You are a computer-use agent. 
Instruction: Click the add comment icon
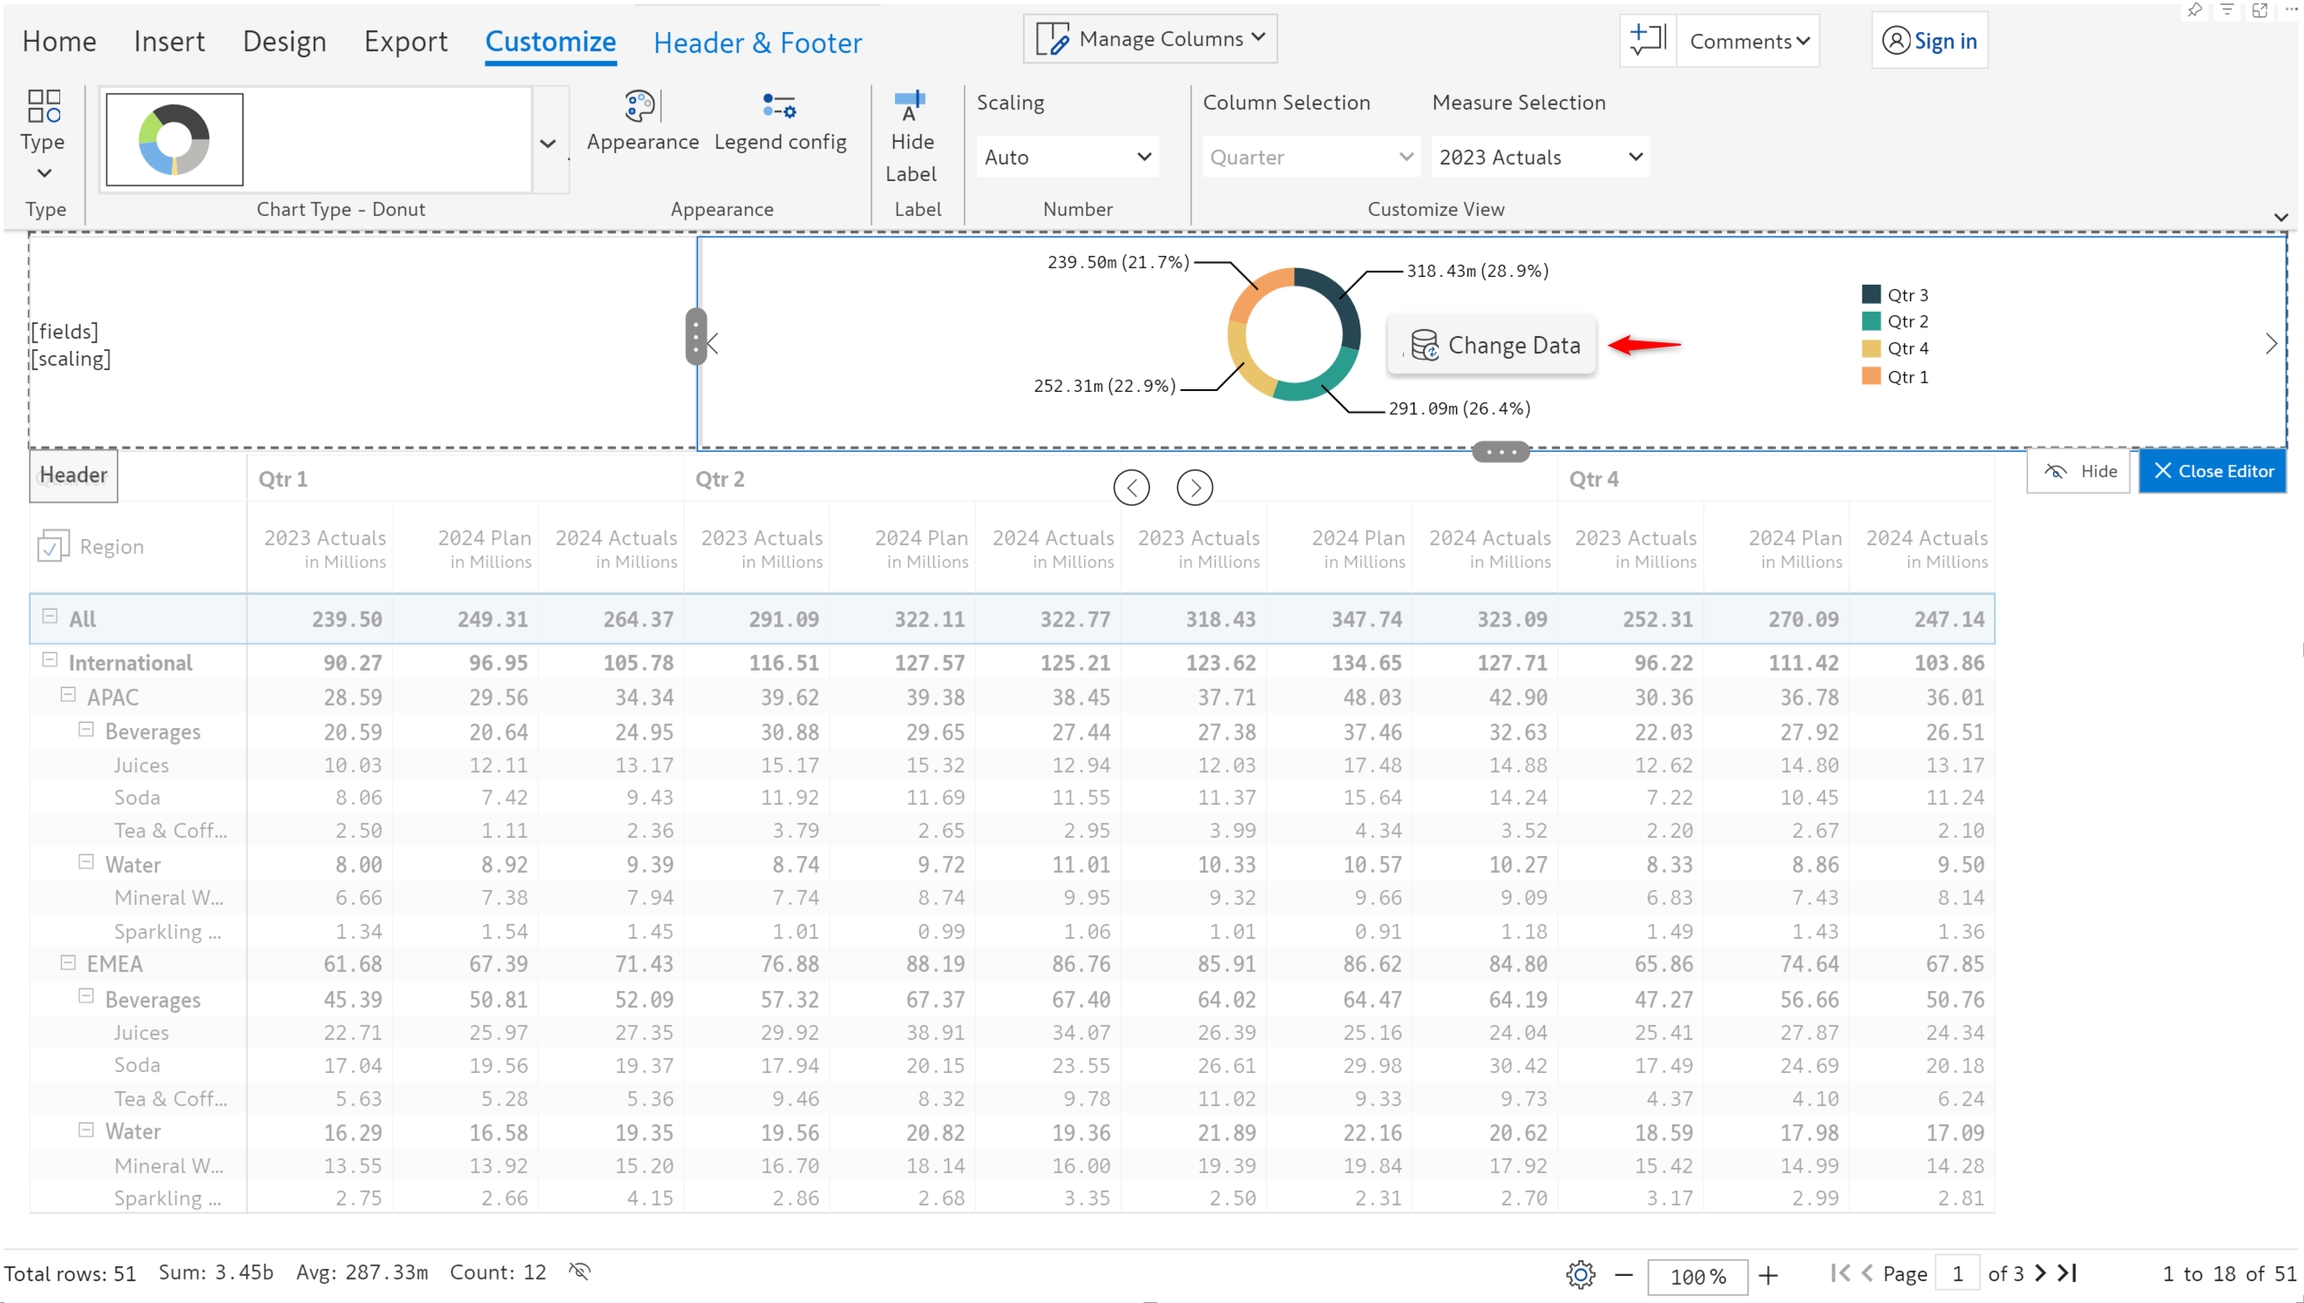coord(1646,40)
